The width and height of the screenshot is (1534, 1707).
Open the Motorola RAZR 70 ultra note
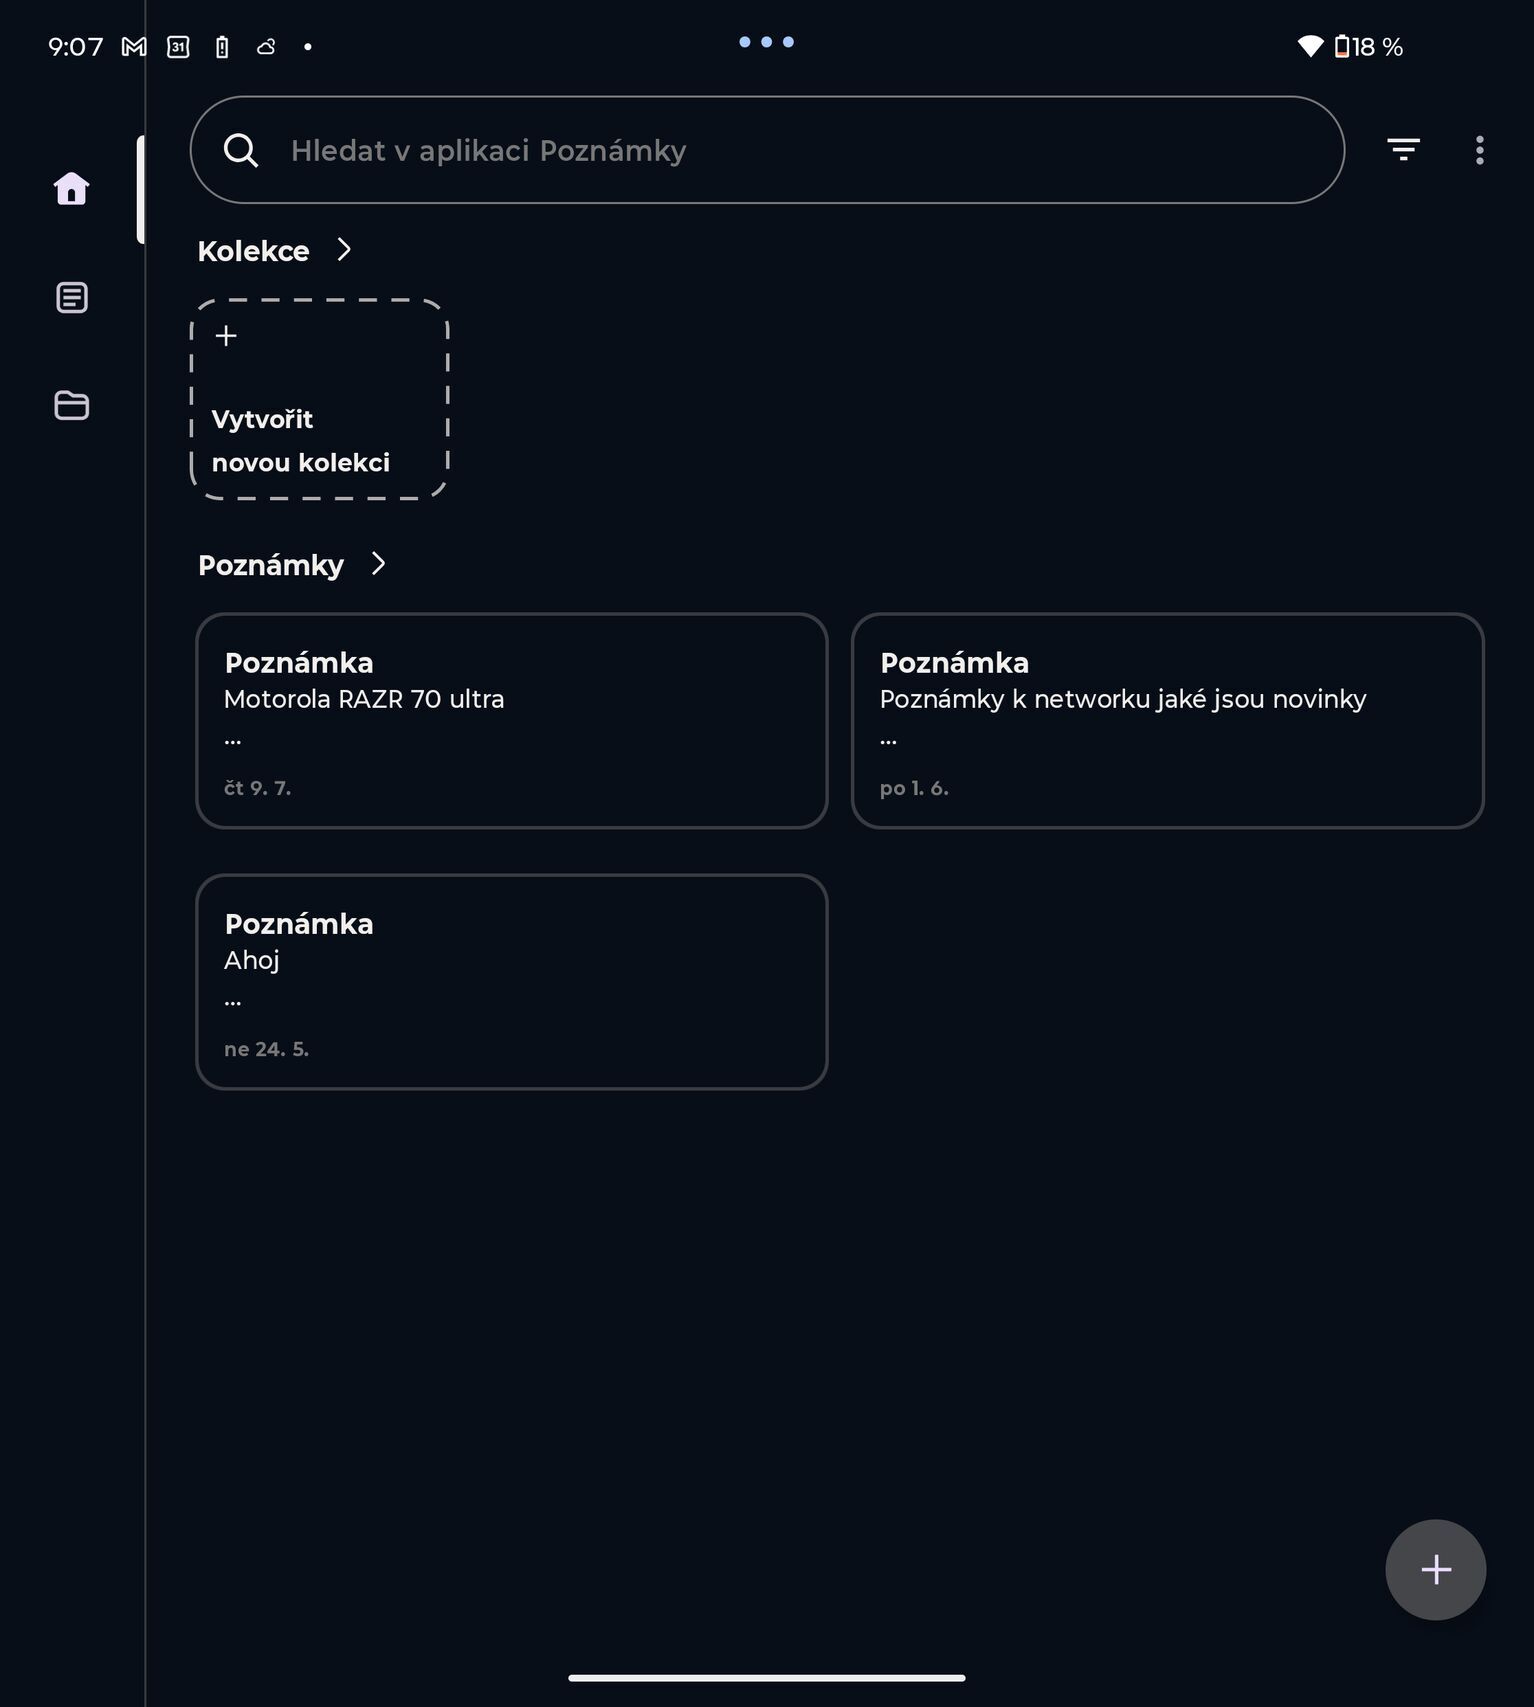511,720
